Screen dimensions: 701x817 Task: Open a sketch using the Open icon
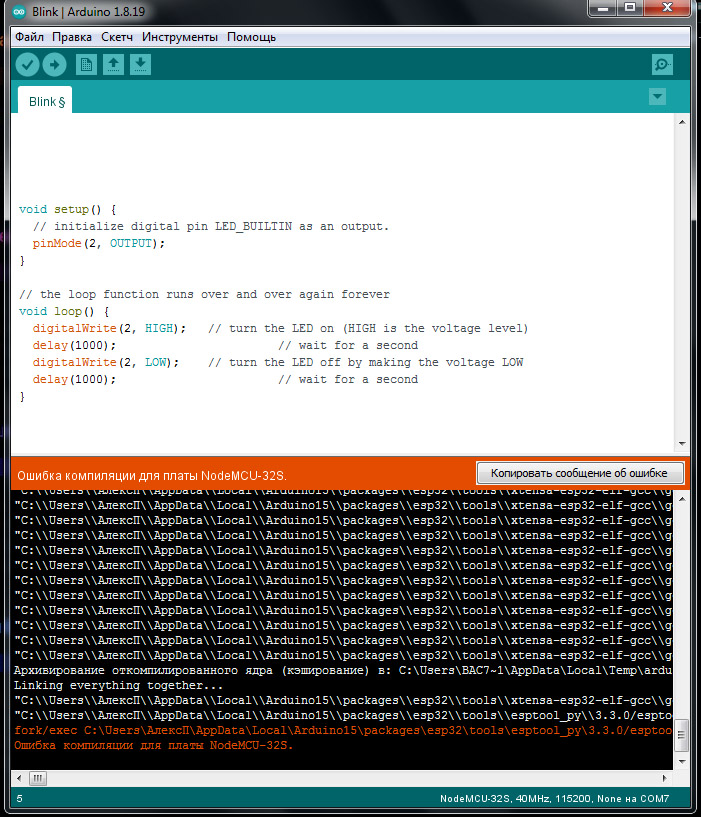coord(113,65)
